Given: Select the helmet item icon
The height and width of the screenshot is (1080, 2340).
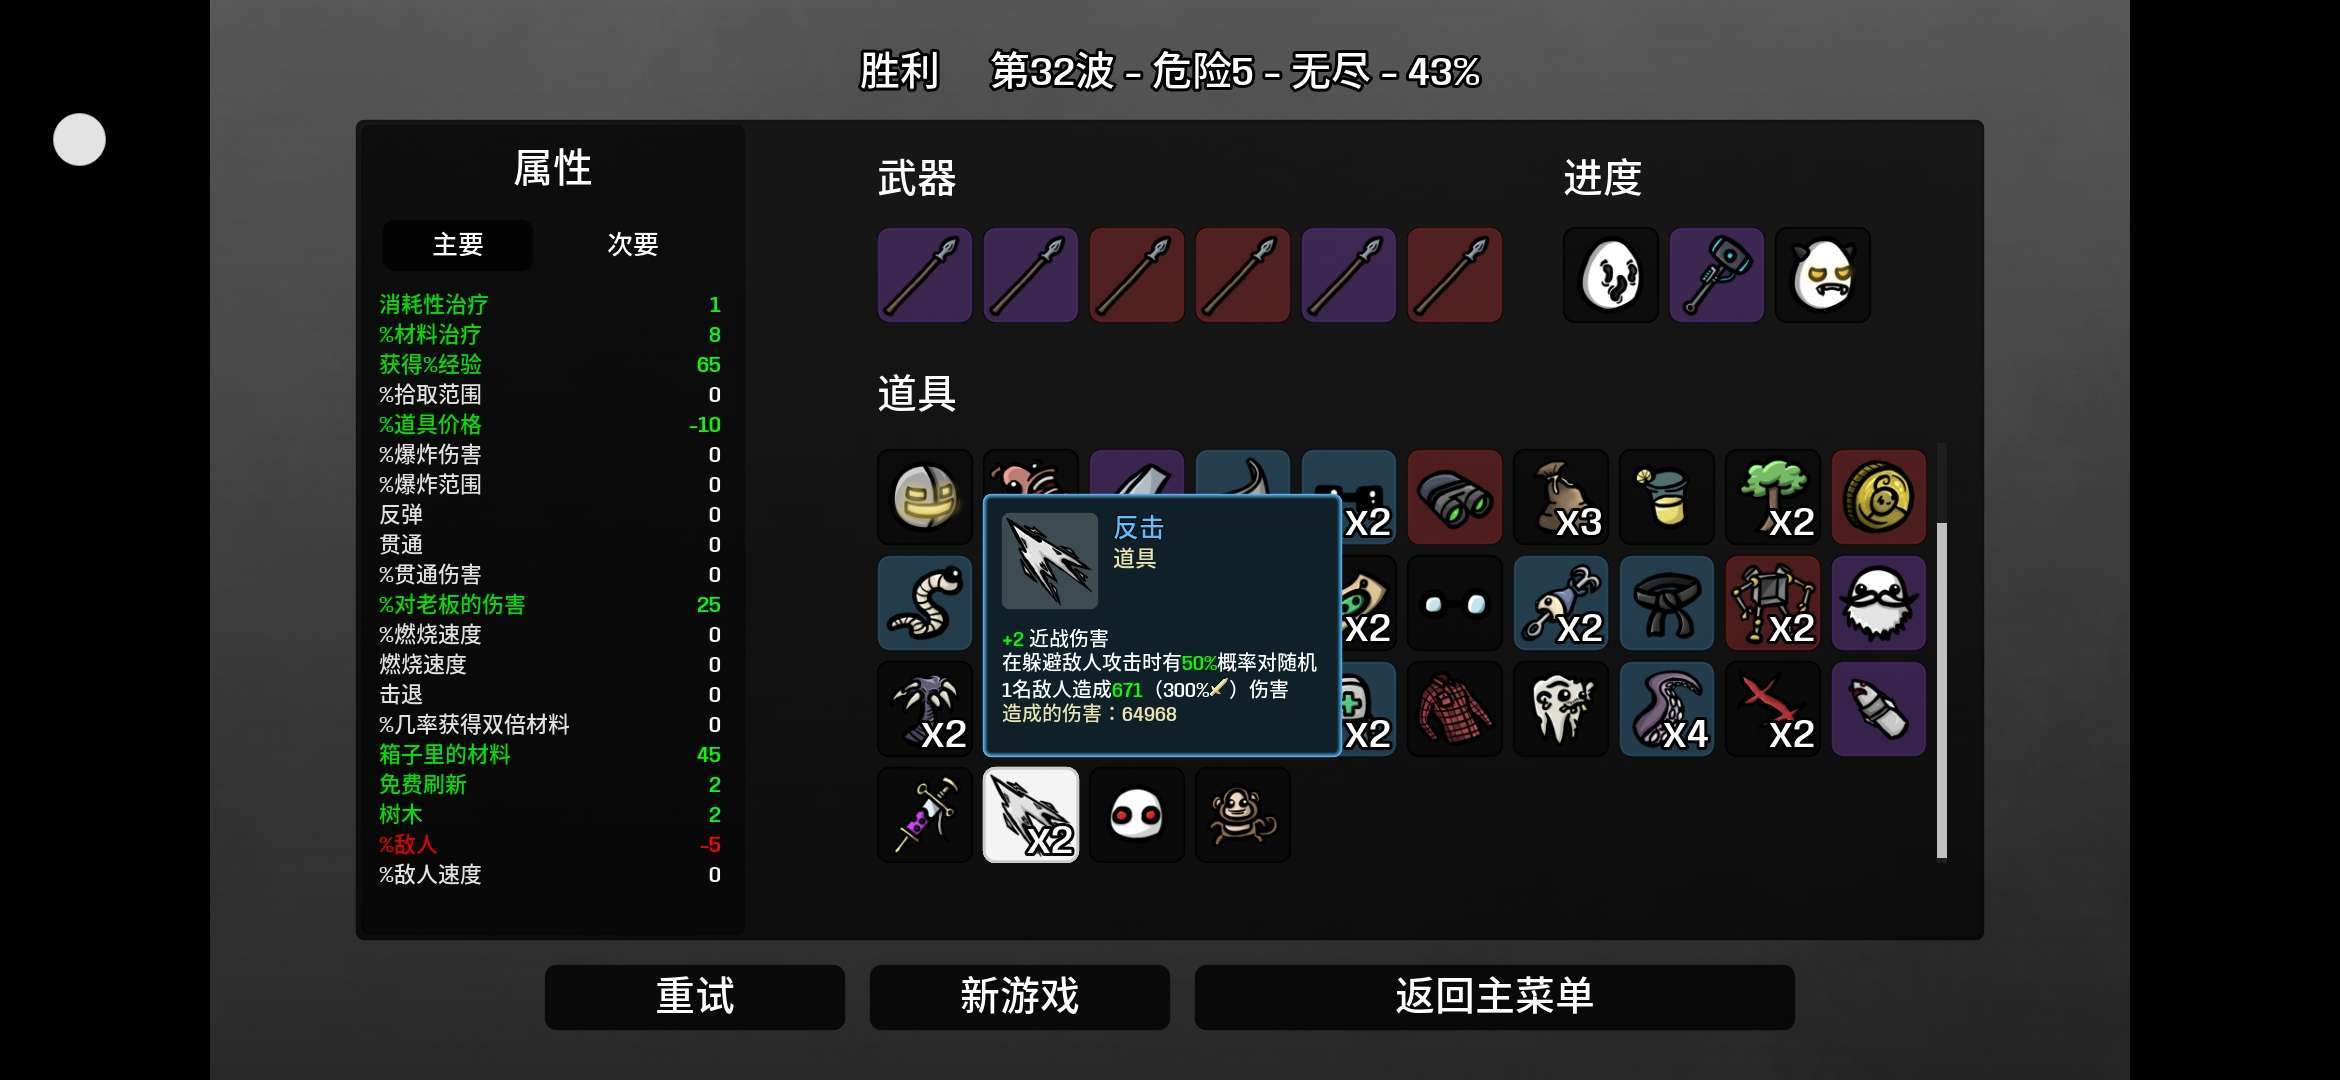Looking at the screenshot, I should pyautogui.click(x=924, y=497).
